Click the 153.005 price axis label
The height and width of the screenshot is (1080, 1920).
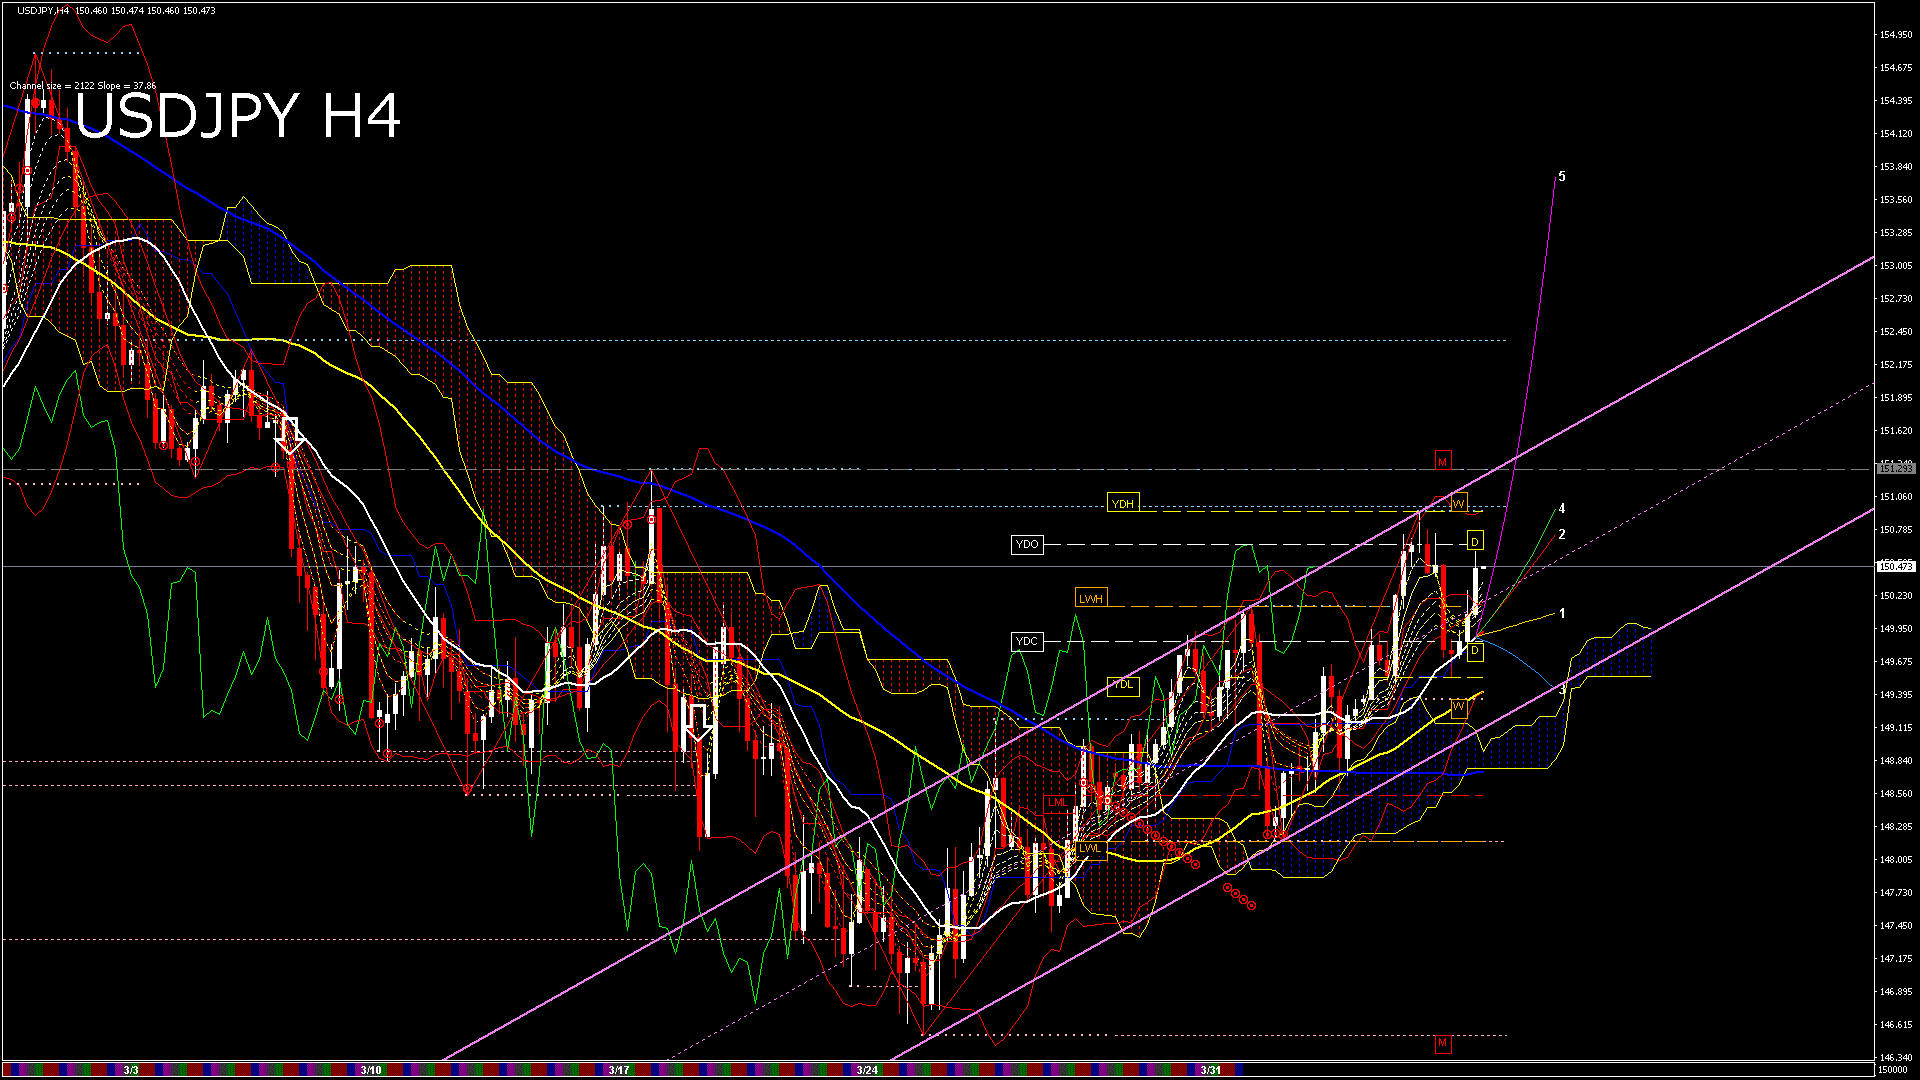point(1896,266)
